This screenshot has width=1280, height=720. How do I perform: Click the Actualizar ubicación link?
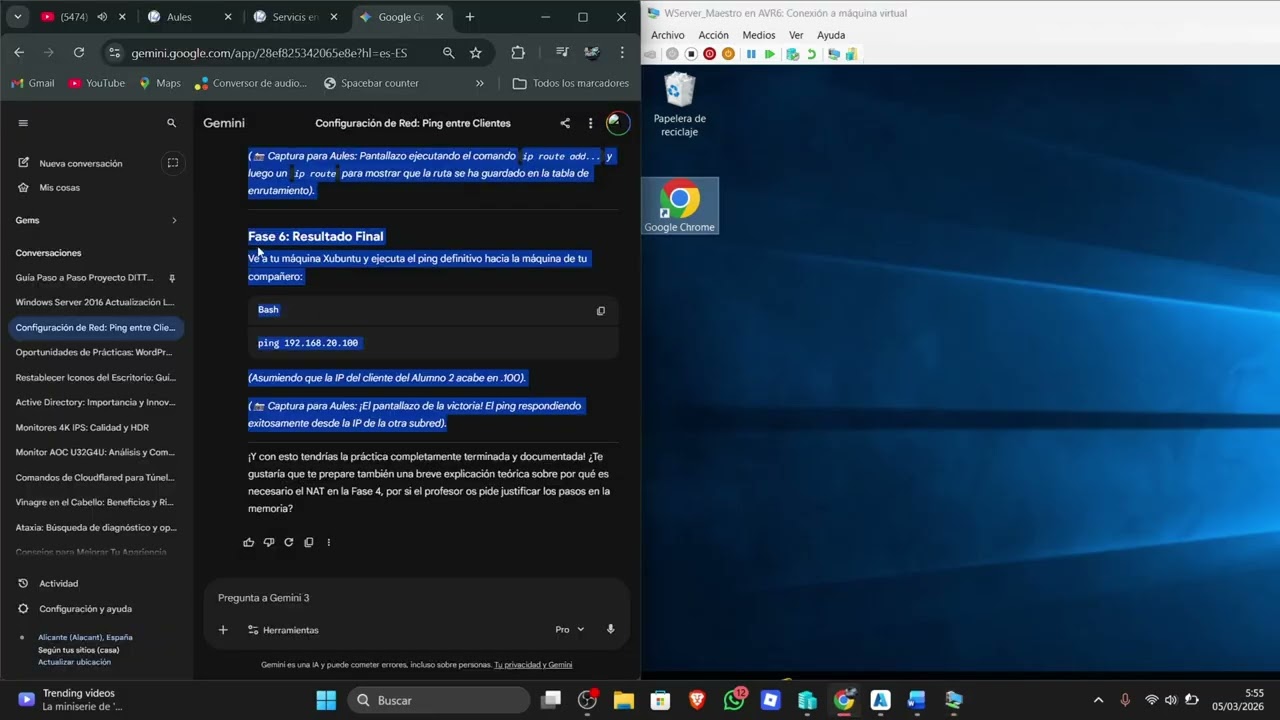pyautogui.click(x=74, y=662)
